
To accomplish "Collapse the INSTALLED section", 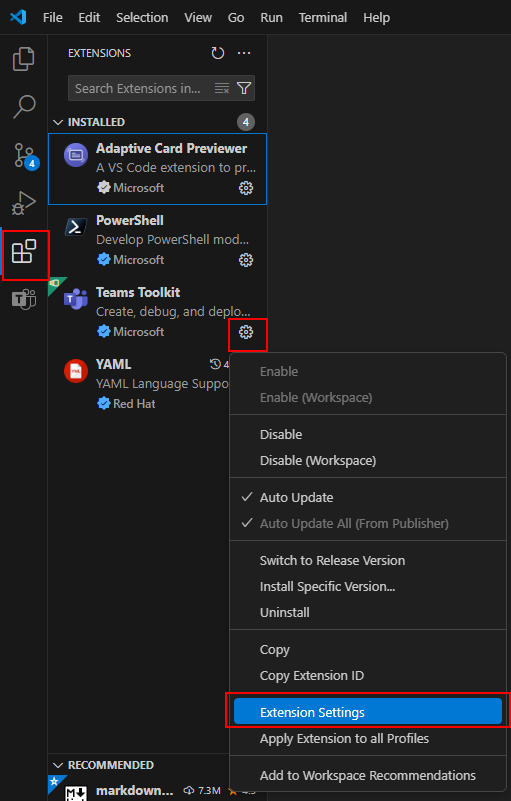I will [58, 122].
